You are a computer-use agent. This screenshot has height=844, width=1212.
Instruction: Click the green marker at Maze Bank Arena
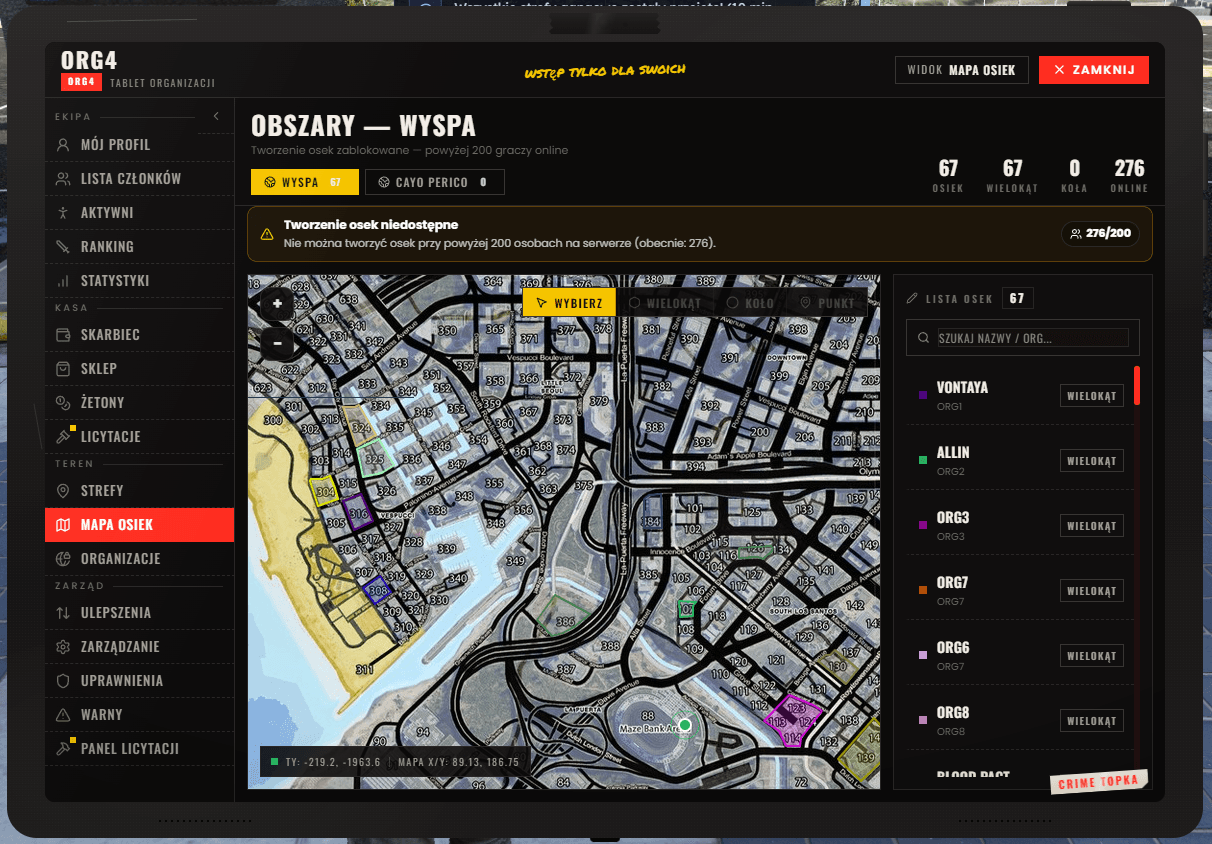[x=685, y=725]
